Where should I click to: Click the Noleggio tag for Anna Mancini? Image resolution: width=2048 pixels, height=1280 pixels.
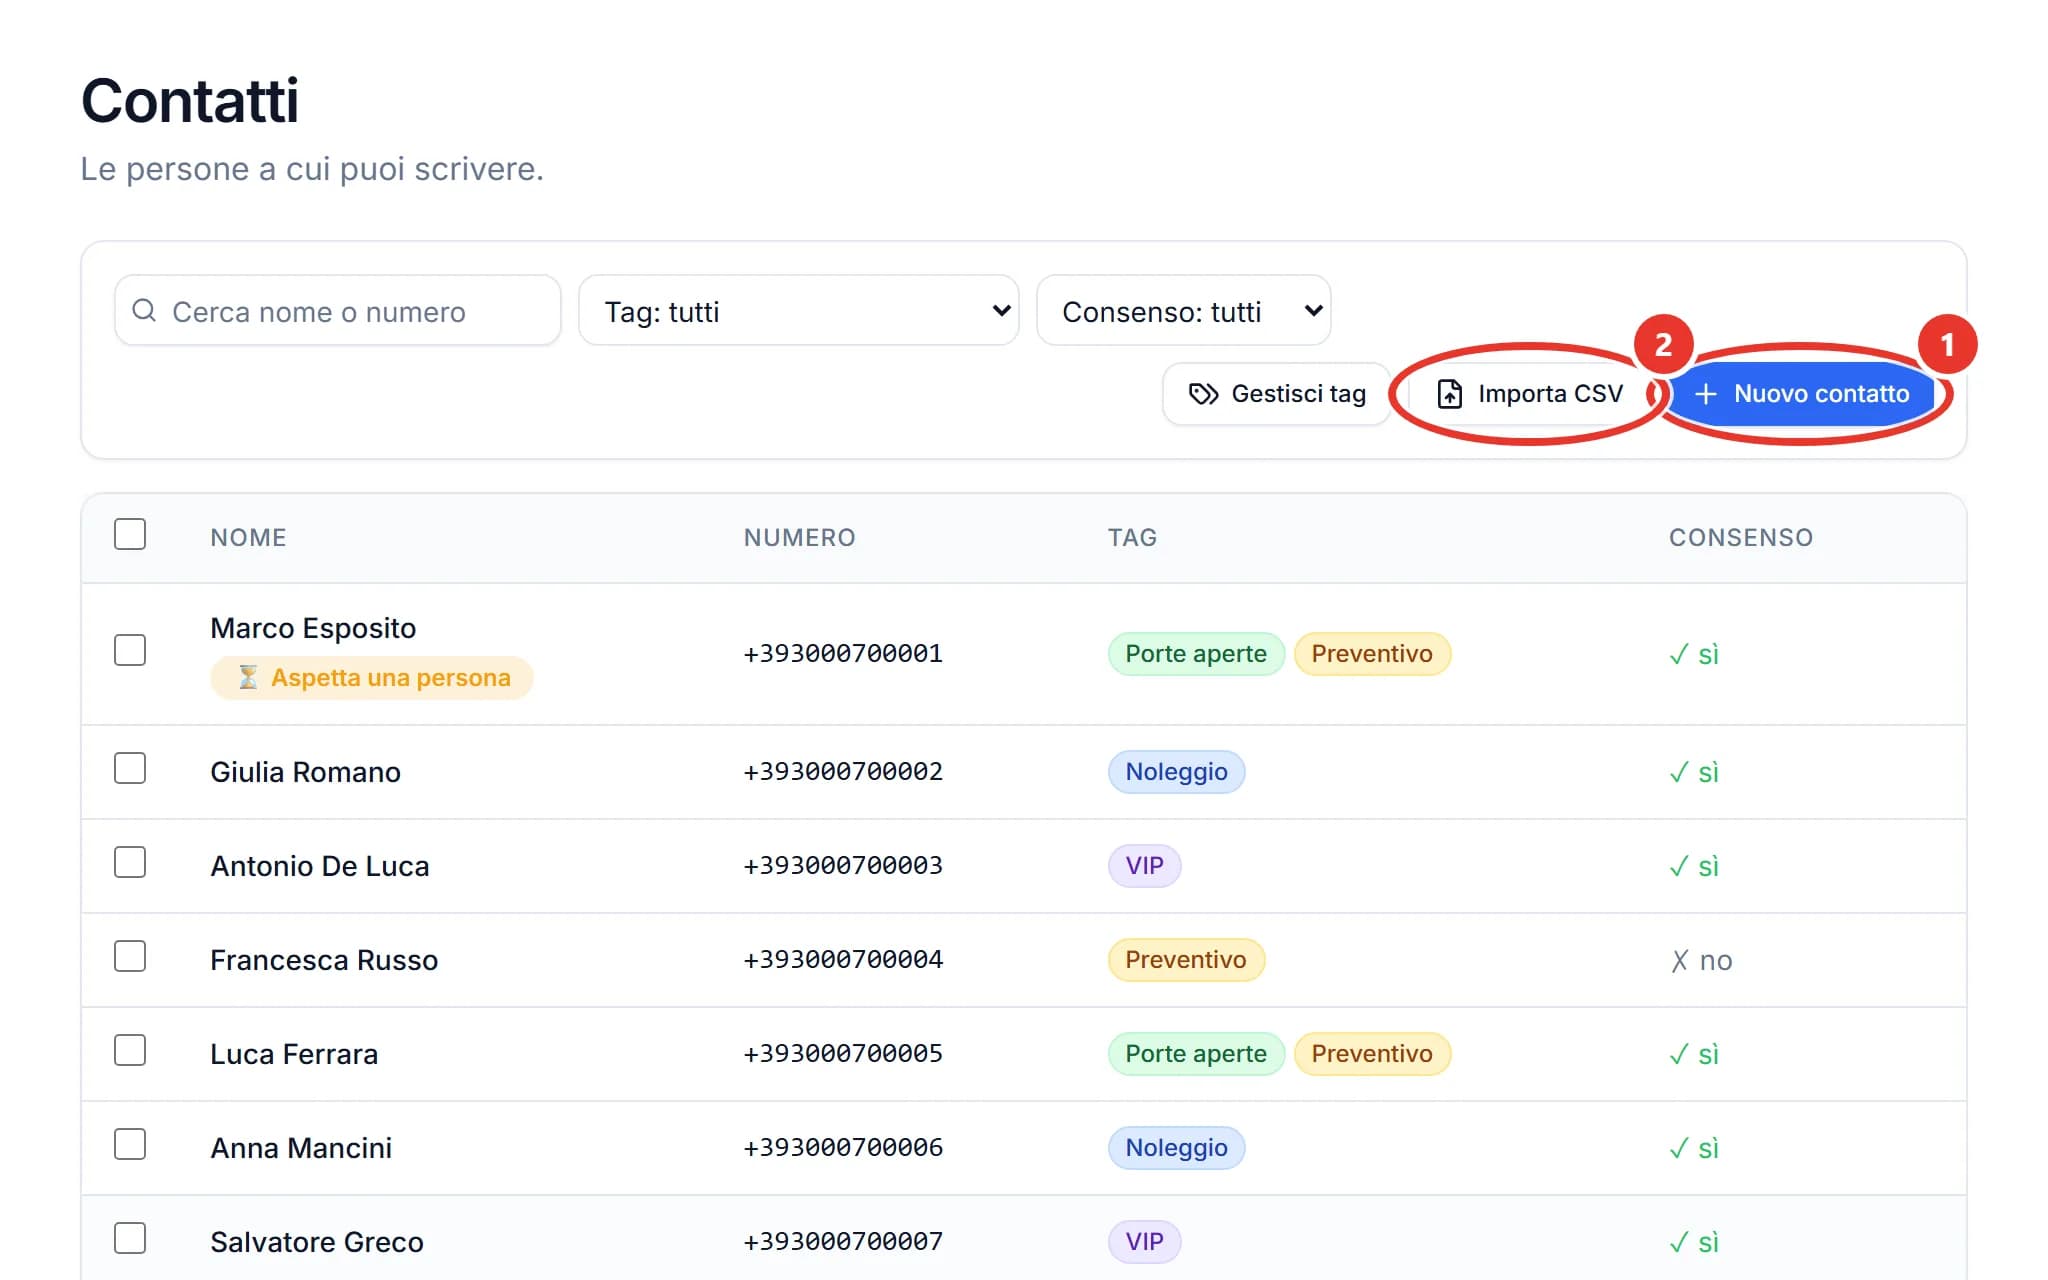[x=1176, y=1148]
